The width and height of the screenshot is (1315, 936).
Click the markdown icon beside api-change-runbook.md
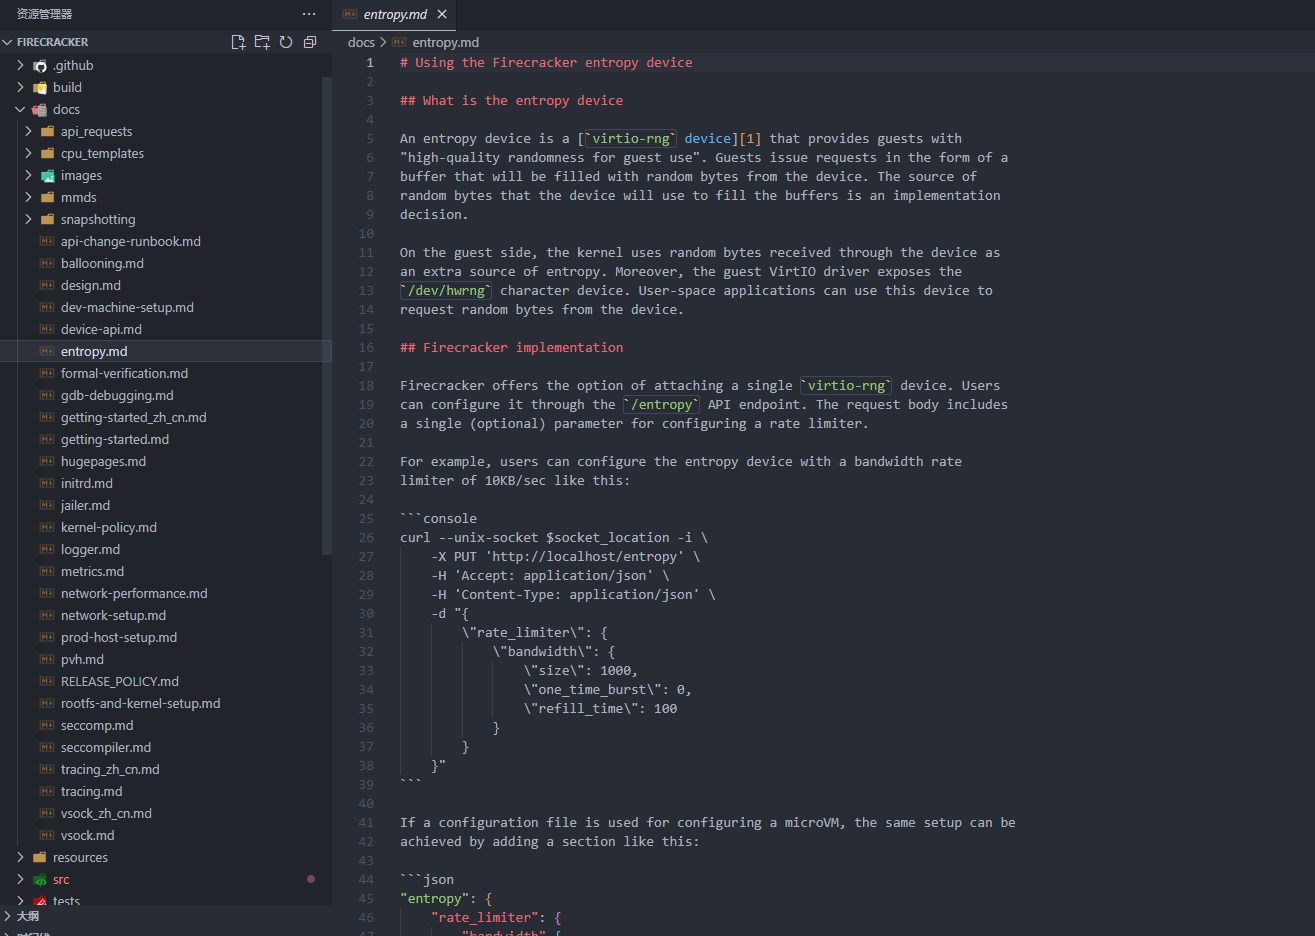click(47, 241)
